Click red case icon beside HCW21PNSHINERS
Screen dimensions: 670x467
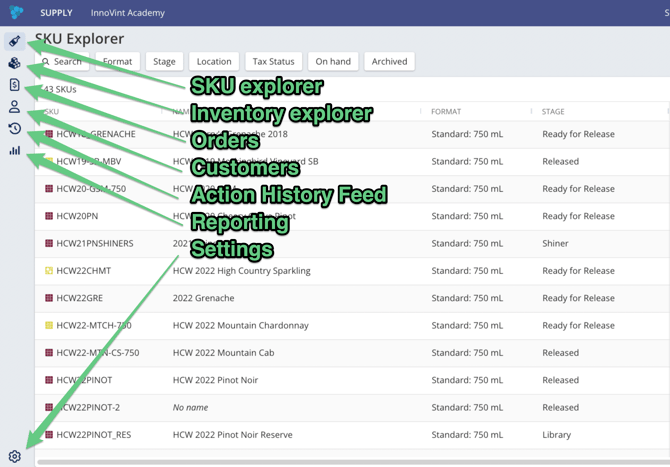click(x=49, y=243)
